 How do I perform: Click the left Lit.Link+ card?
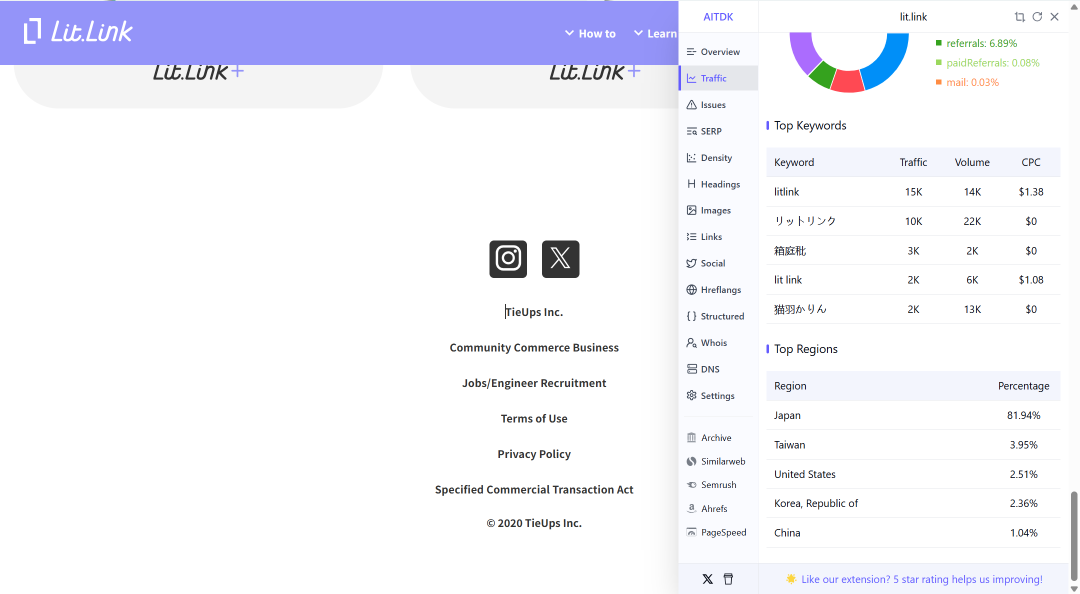click(198, 85)
